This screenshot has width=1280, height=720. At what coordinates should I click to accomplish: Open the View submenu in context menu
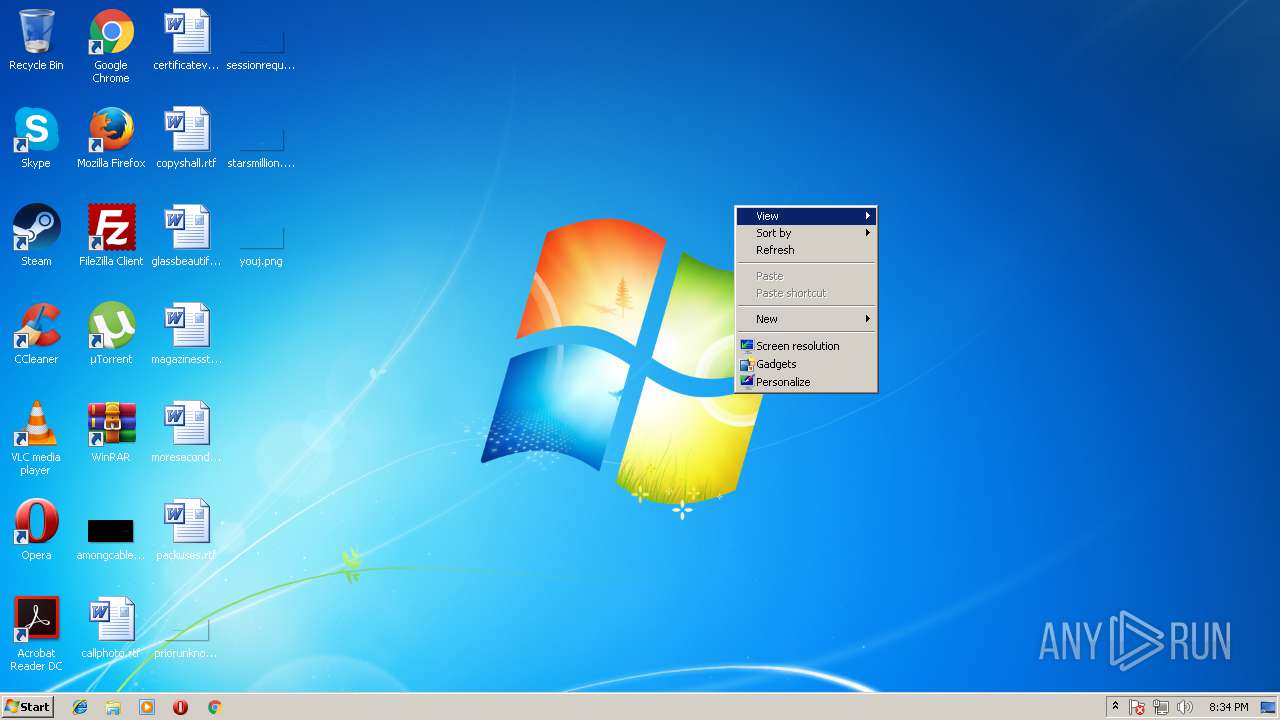[806, 216]
